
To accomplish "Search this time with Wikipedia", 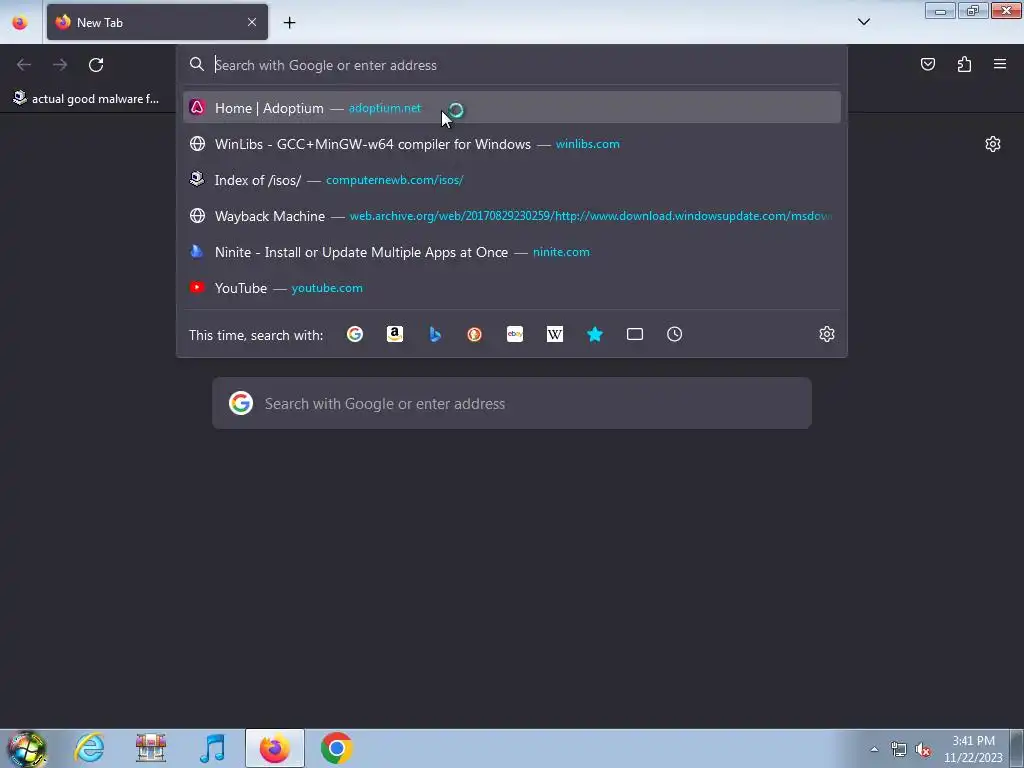I will 554,334.
